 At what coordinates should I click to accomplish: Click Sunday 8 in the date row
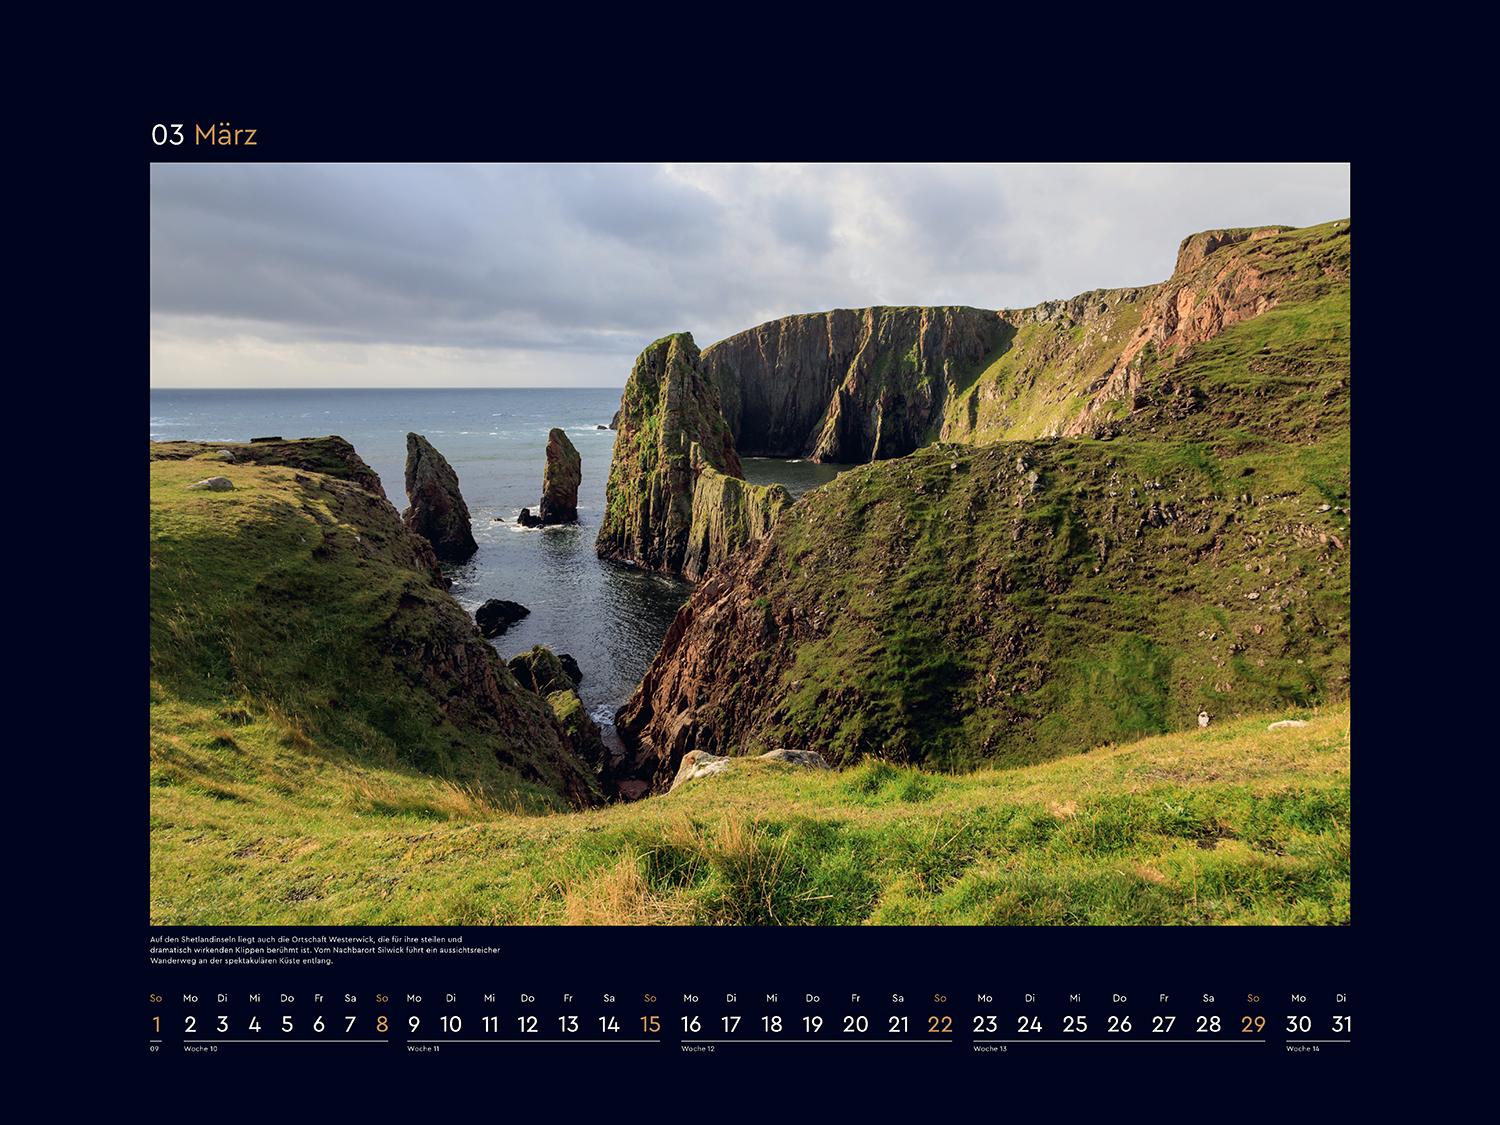(381, 1024)
